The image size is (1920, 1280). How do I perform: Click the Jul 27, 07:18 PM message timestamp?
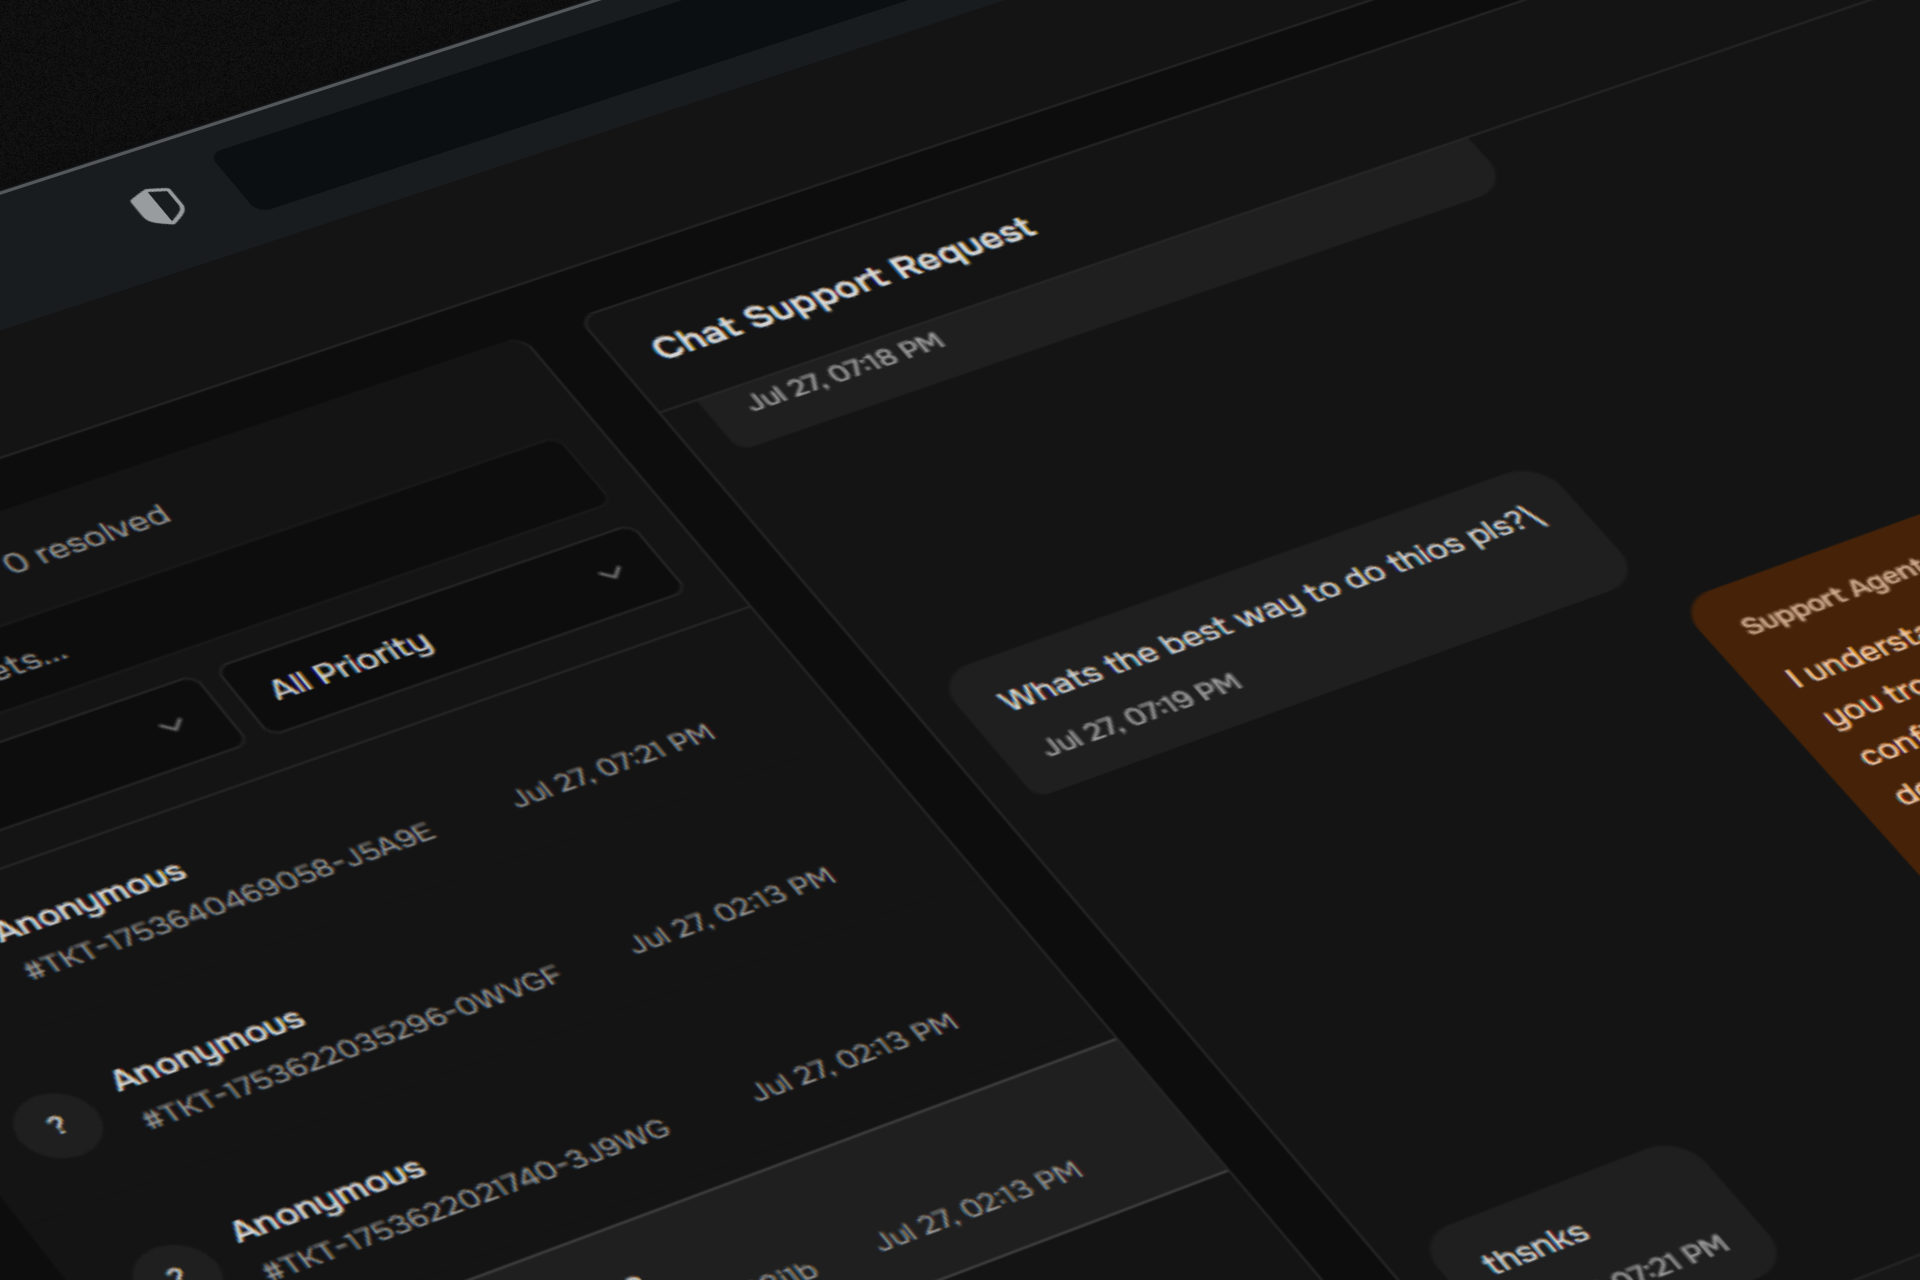(x=846, y=371)
